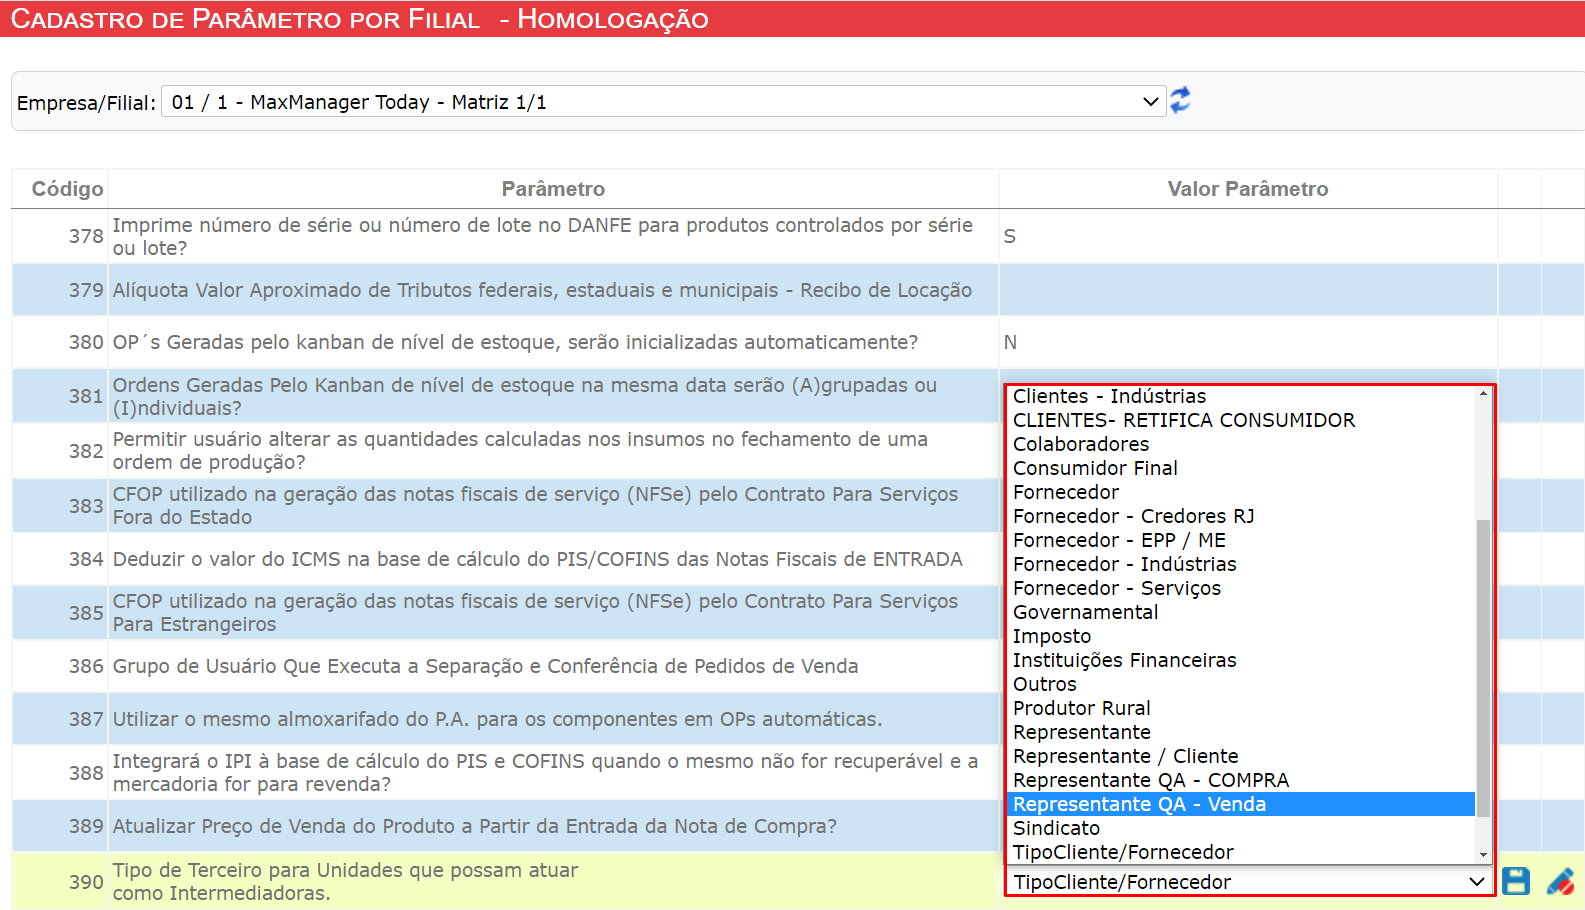The image size is (1585, 910).
Task: Click the 'Valor Parâmetro' column header
Action: click(1248, 189)
